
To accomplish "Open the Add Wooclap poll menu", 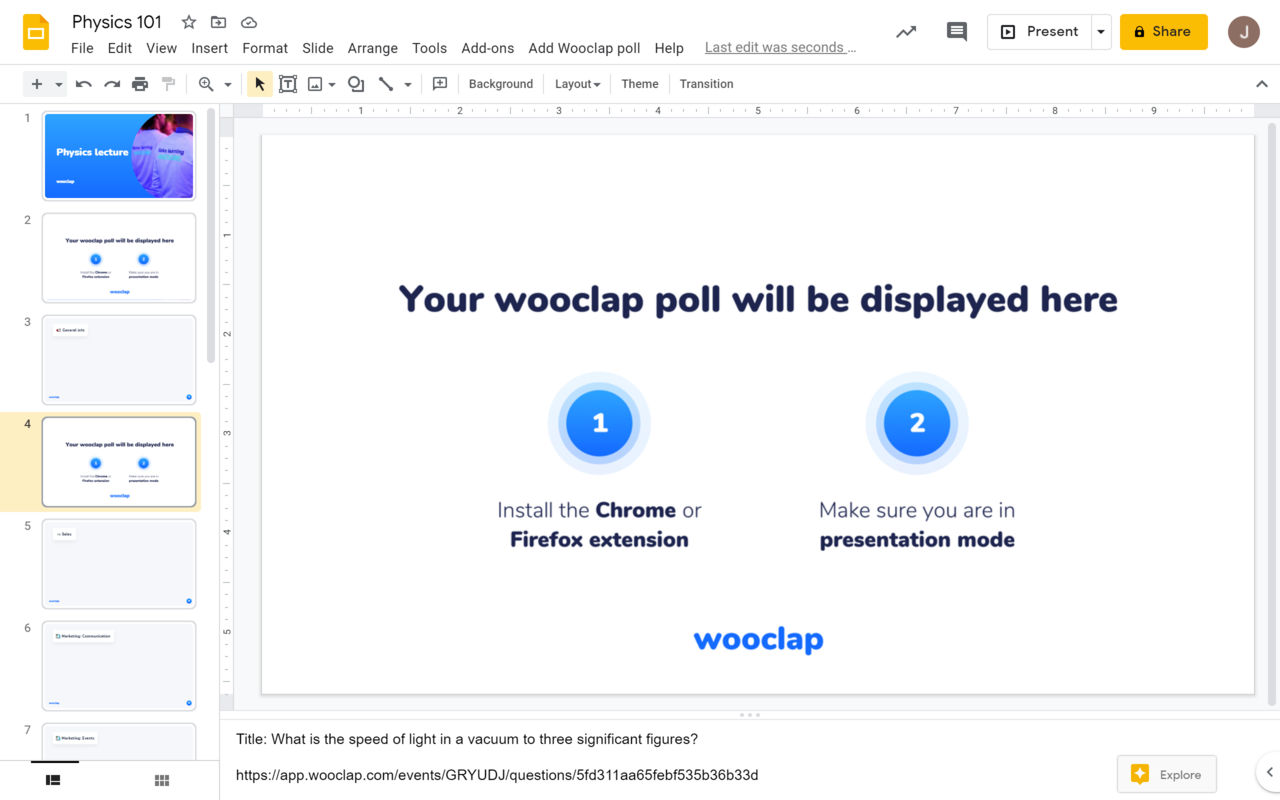I will pyautogui.click(x=584, y=47).
